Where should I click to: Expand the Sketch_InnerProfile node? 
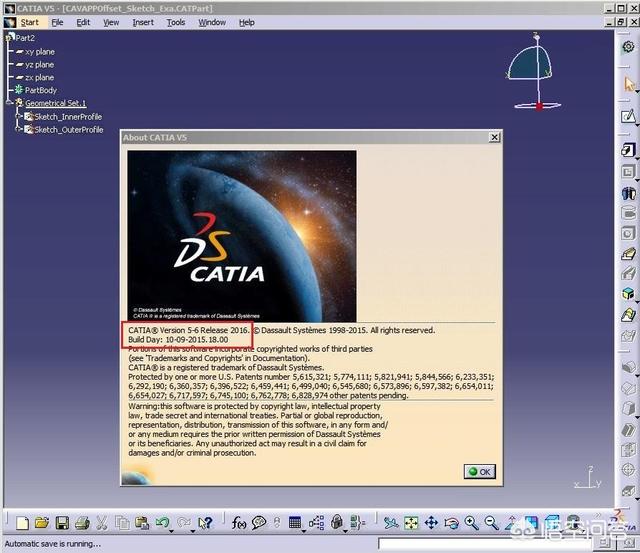18,116
